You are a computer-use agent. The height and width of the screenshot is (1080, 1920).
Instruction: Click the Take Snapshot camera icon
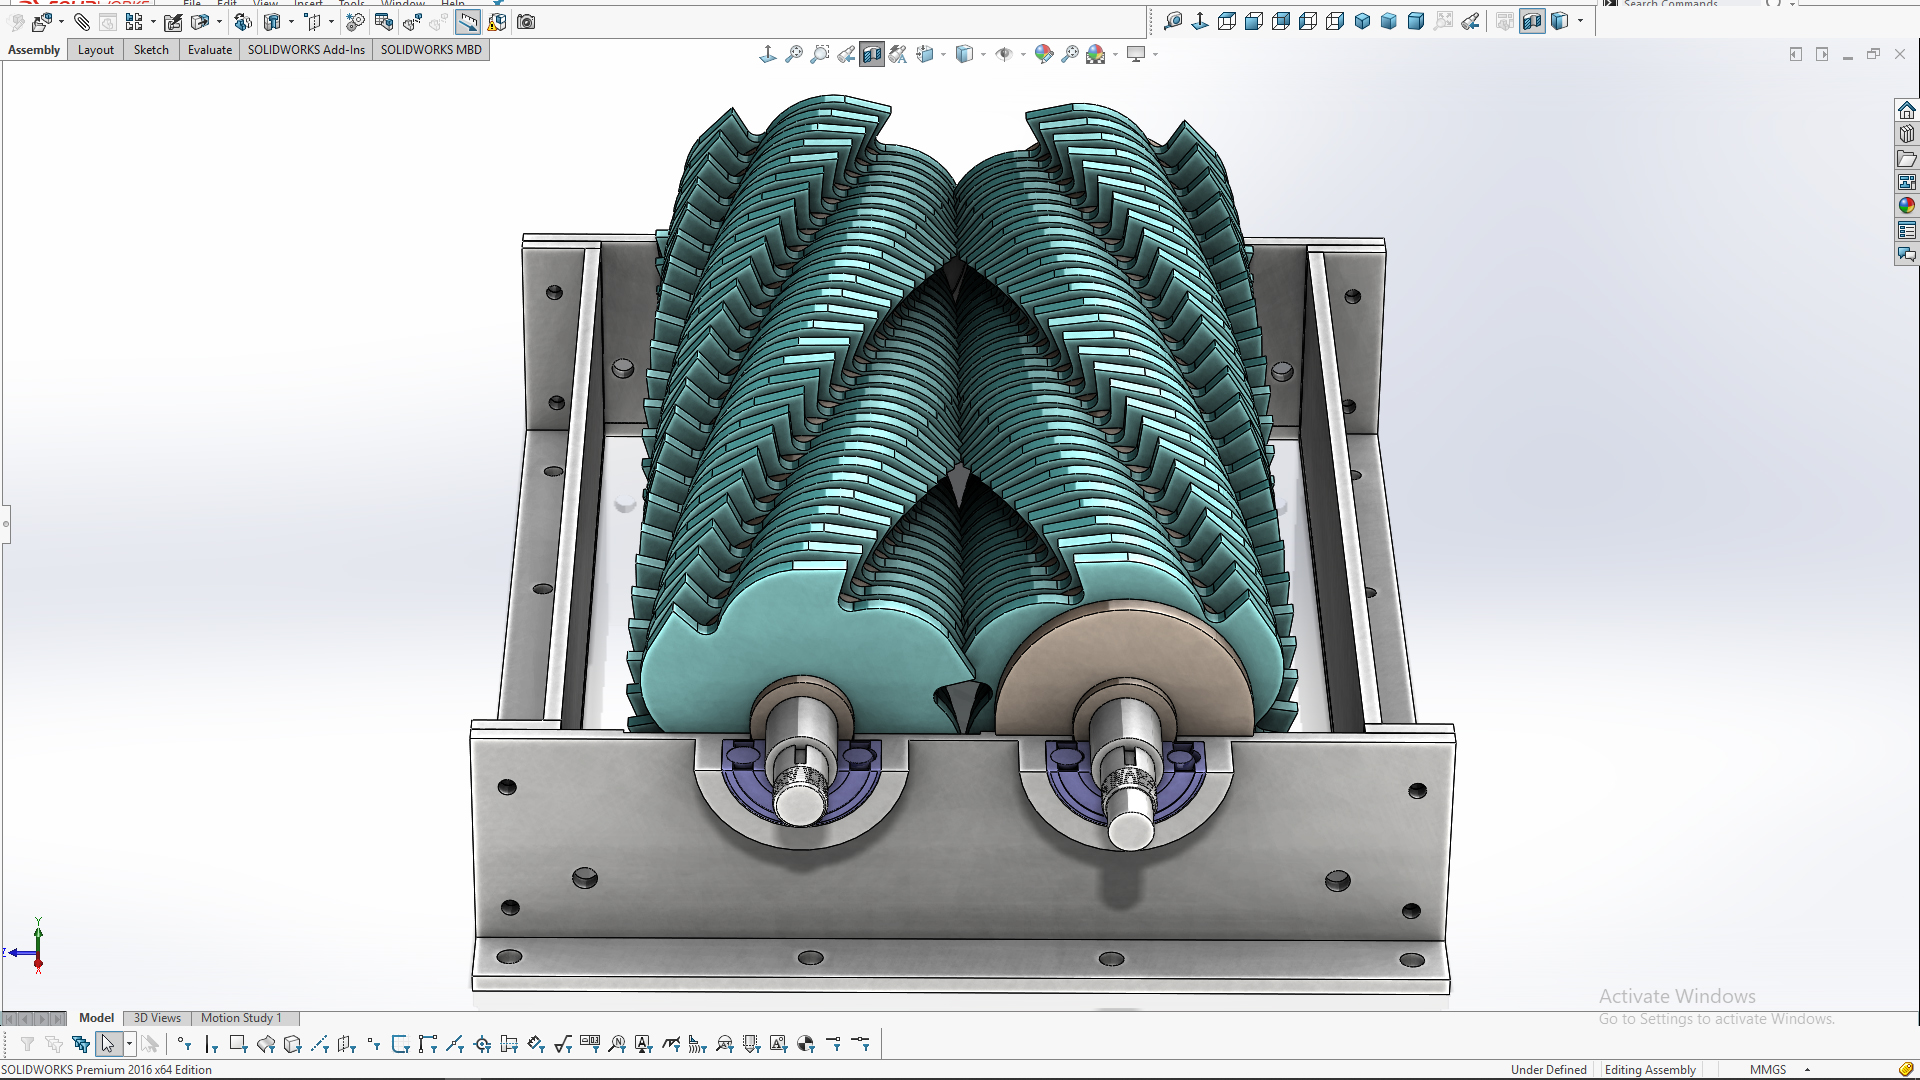click(526, 22)
